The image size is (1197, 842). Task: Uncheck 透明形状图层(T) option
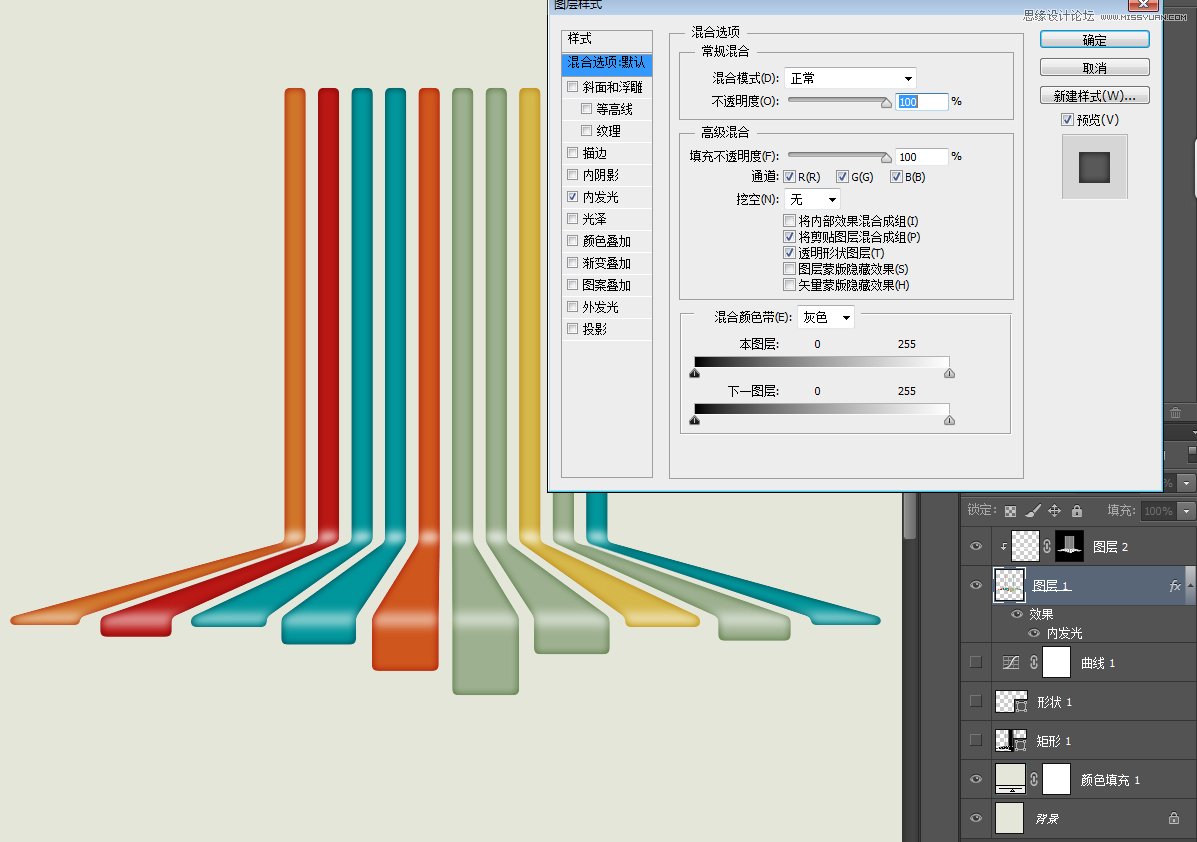(789, 253)
